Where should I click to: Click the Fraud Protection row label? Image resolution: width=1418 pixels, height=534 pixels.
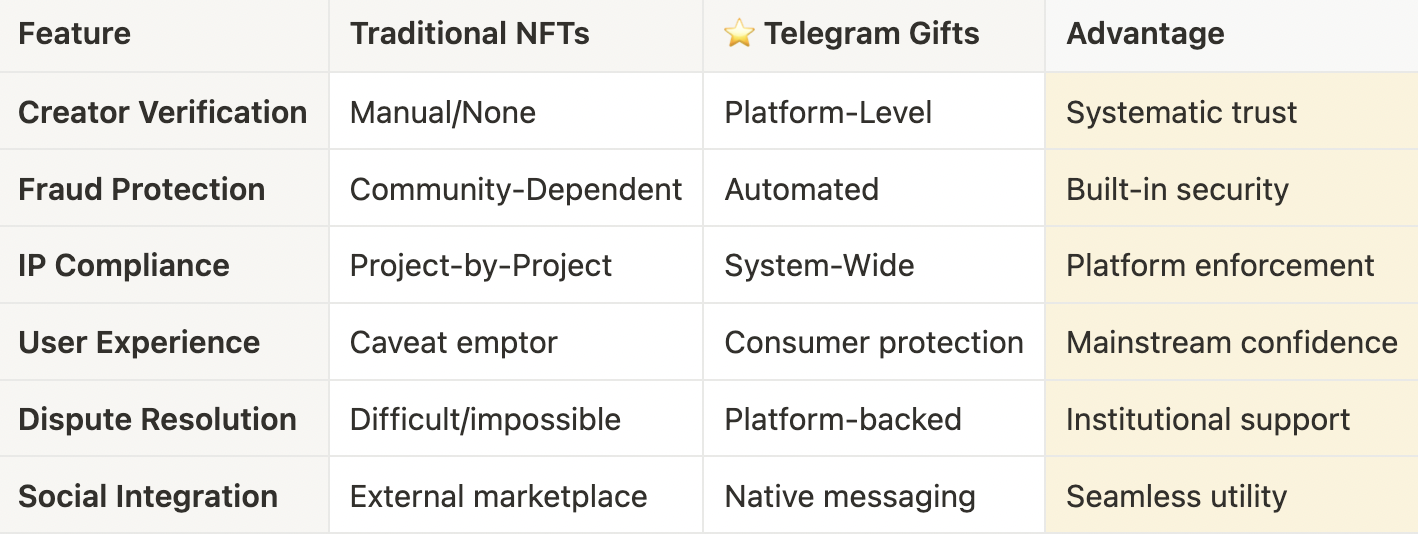(x=142, y=189)
